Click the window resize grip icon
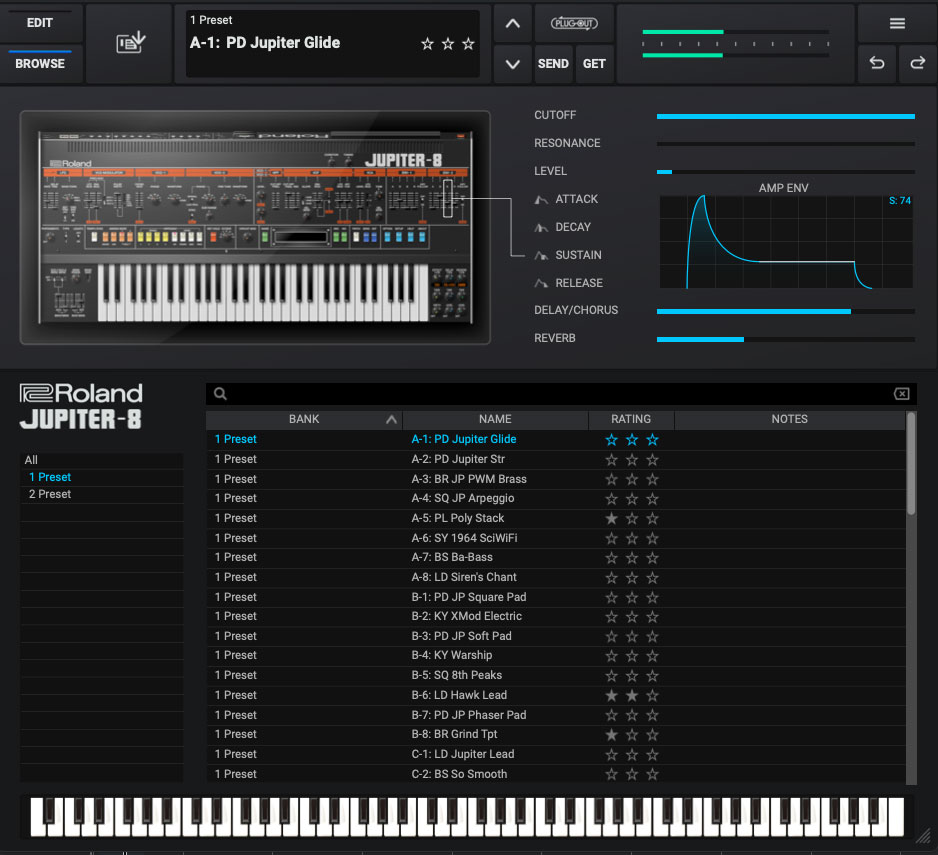The height and width of the screenshot is (855, 938). [924, 836]
